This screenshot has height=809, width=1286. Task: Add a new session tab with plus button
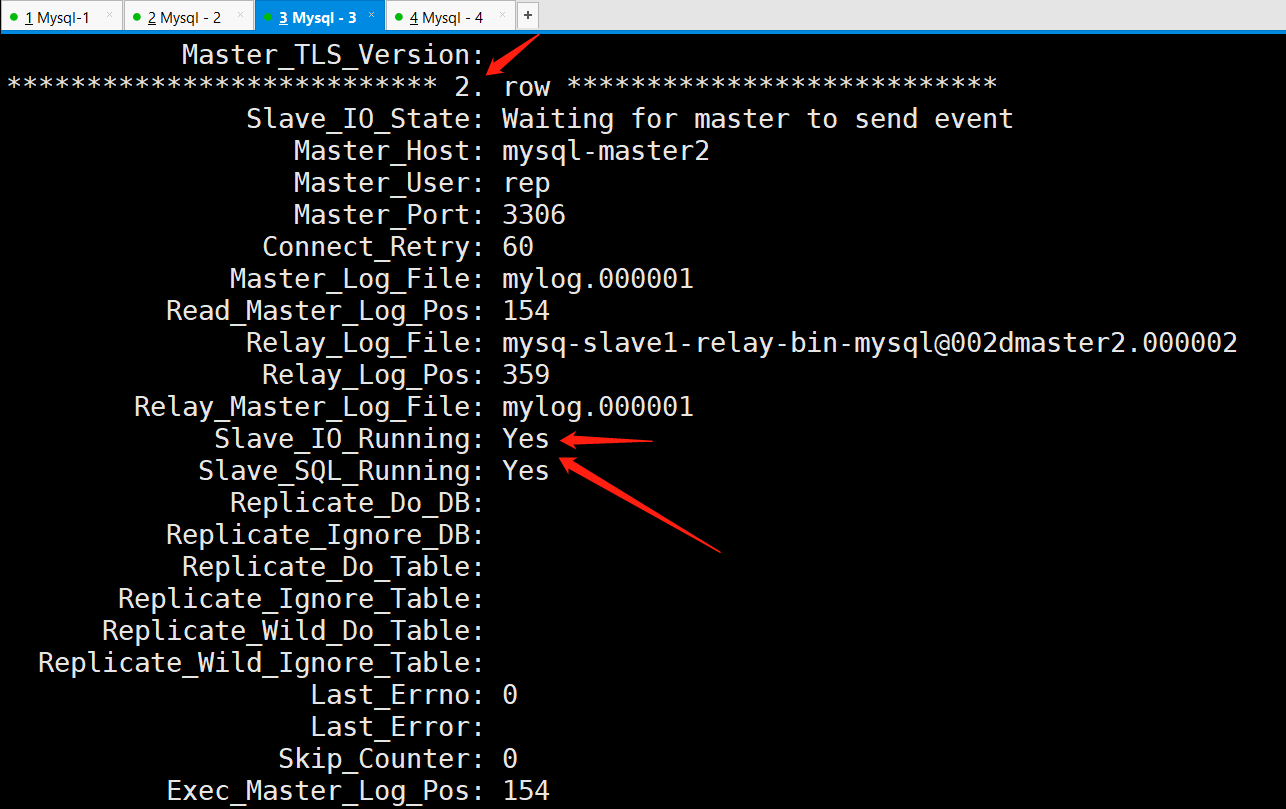(x=528, y=15)
